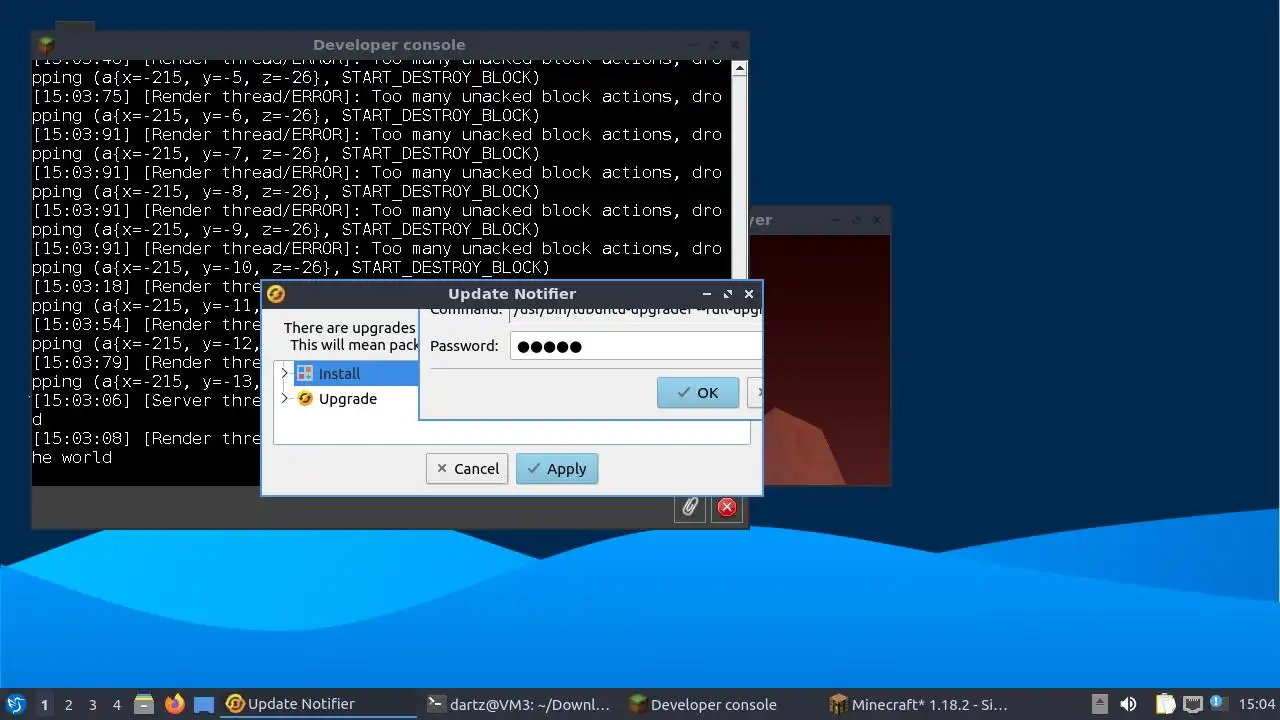Screen dimensions: 1280x720
Task: Click the y=-10 START_DESTROY_BLOCK log line
Action: click(291, 268)
